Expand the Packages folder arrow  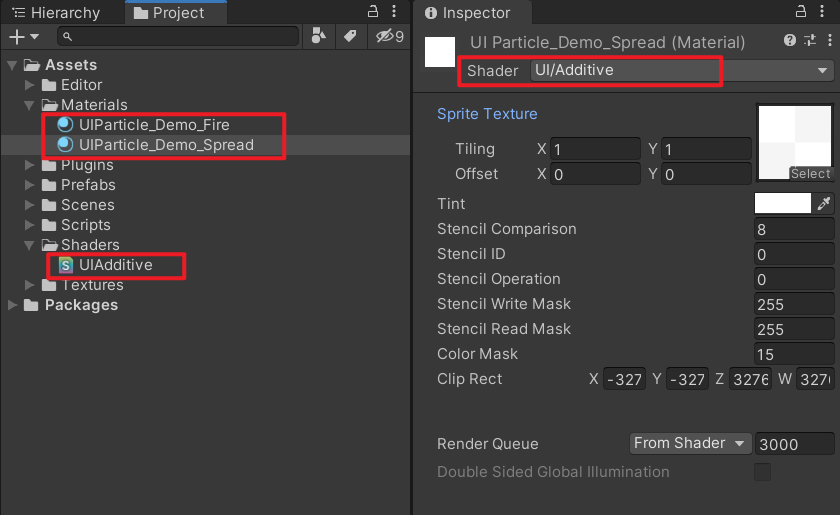12,305
